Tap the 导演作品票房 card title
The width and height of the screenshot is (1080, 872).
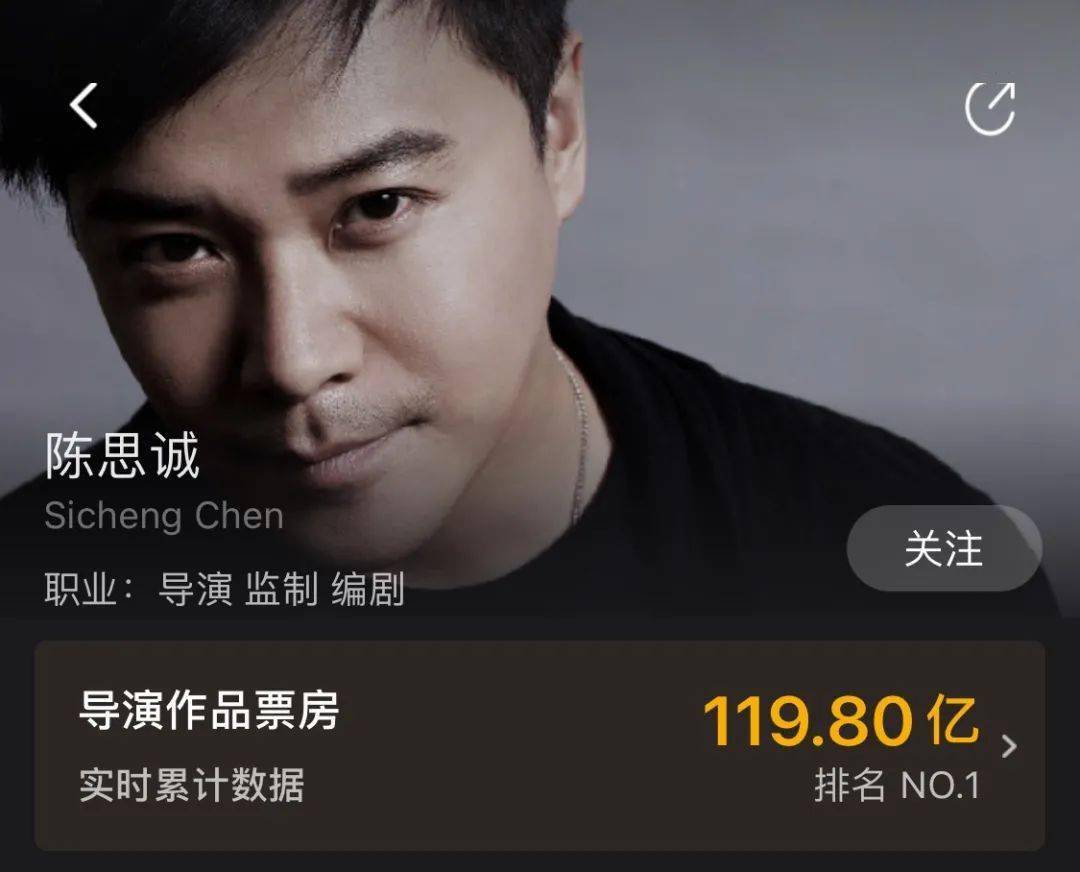[209, 710]
